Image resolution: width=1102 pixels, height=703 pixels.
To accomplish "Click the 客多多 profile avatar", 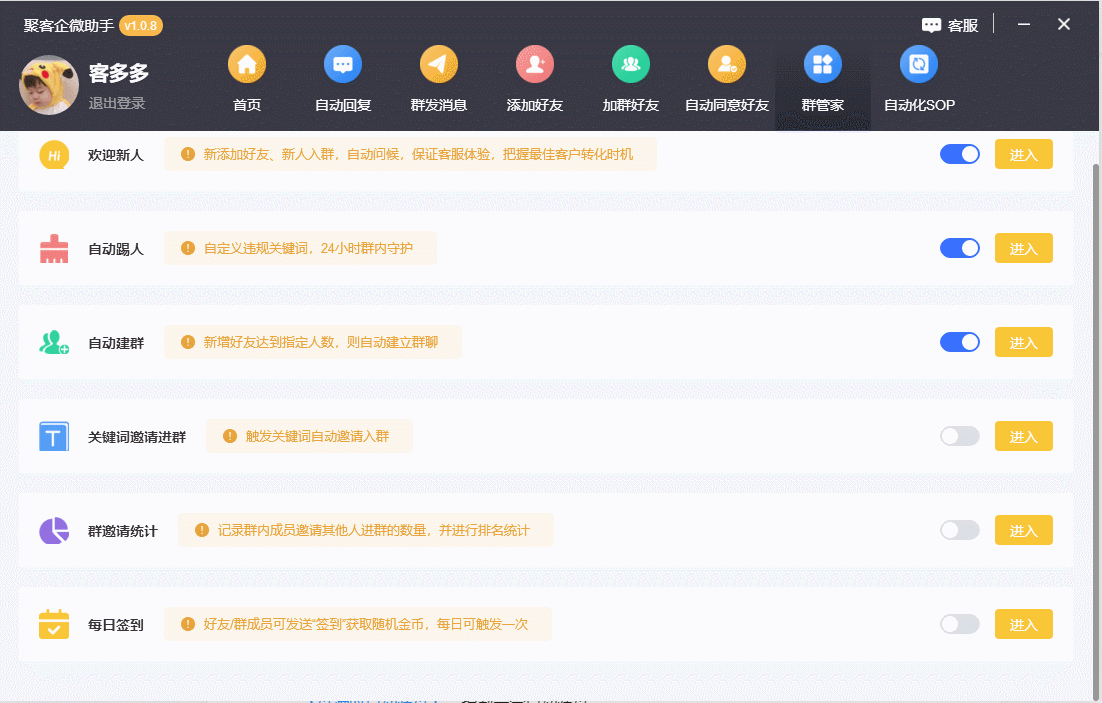I will (x=49, y=85).
